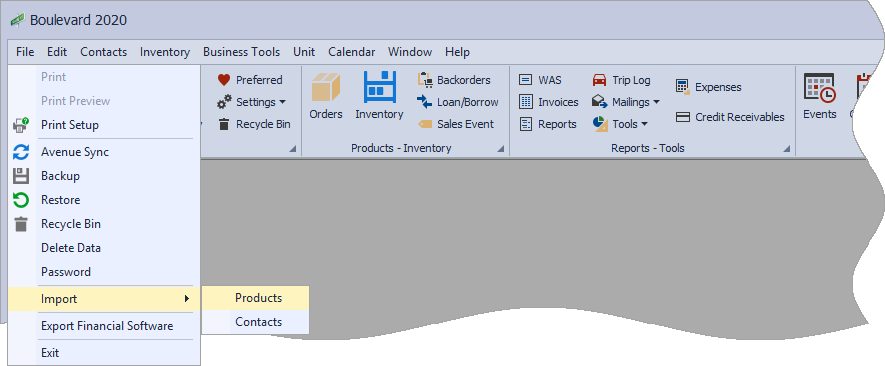
Task: Open the Inventory shelf icon
Action: pyautogui.click(x=379, y=86)
